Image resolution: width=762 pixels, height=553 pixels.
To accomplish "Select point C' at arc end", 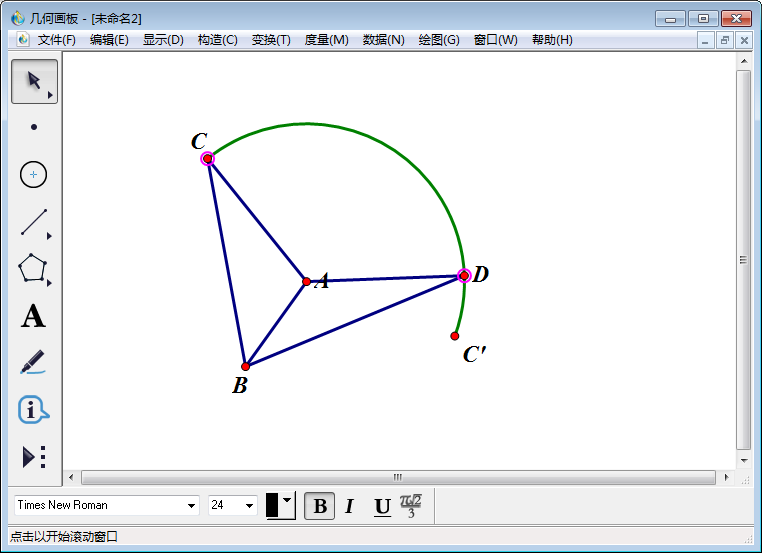I will 454,336.
